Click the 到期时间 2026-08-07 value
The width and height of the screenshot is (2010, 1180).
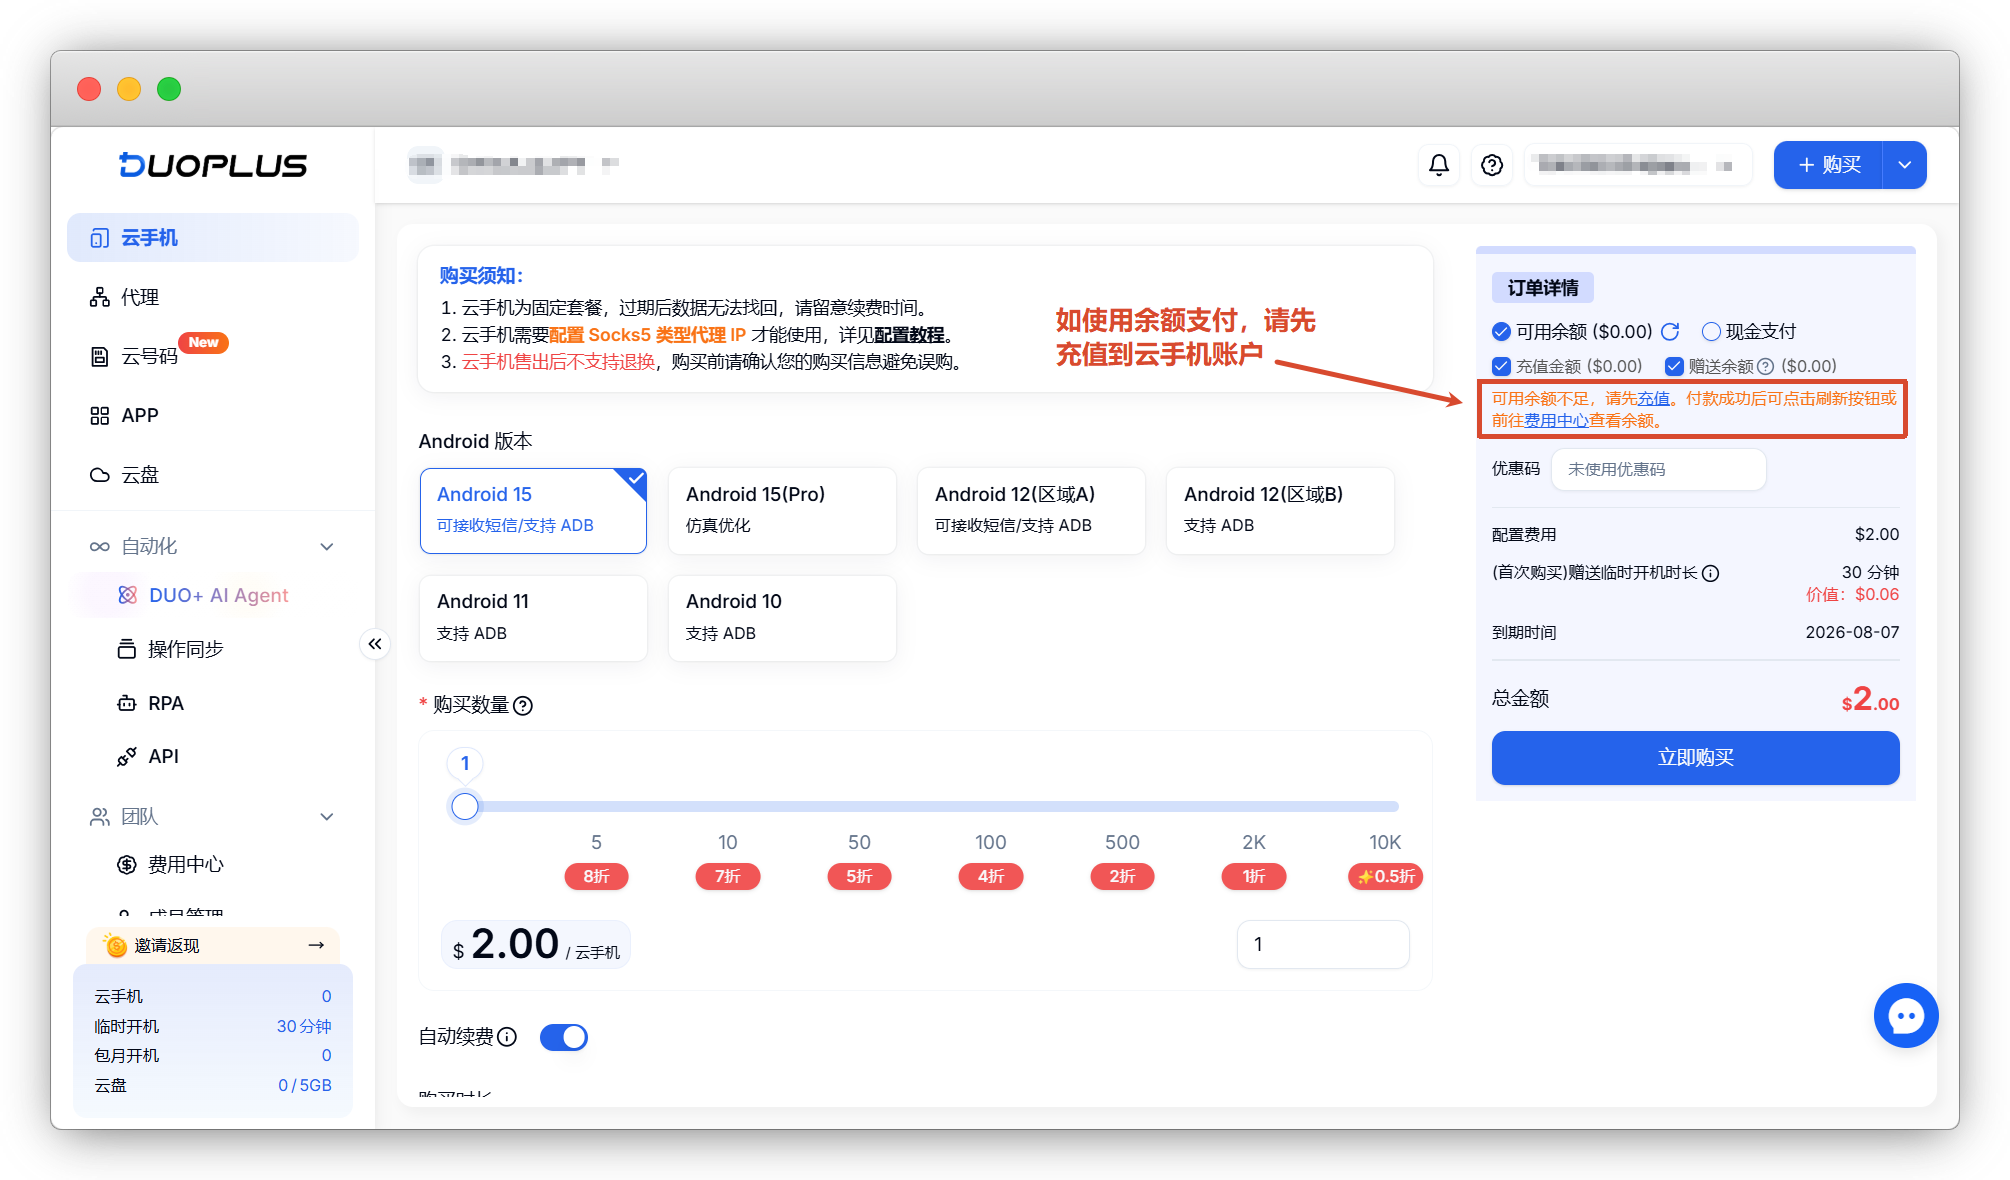click(1851, 633)
